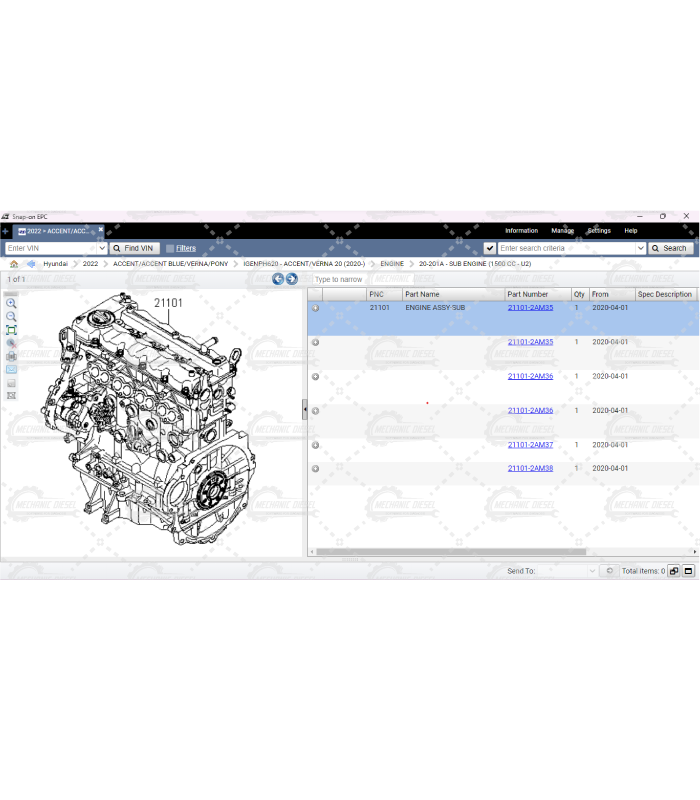This screenshot has width=700, height=800.
Task: Toggle the Filters checkbox
Action: [170, 248]
